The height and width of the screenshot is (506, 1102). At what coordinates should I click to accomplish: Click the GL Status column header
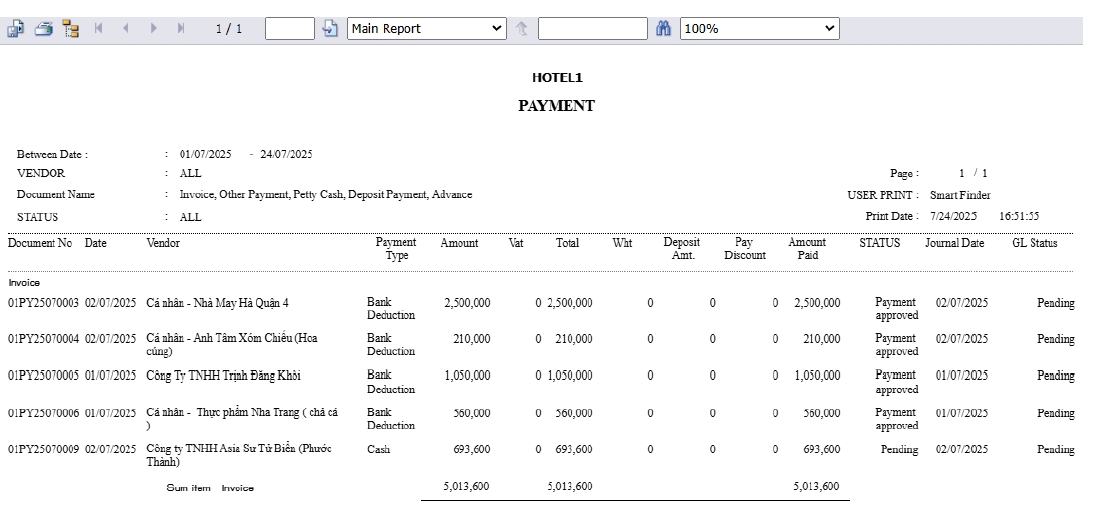[1034, 243]
